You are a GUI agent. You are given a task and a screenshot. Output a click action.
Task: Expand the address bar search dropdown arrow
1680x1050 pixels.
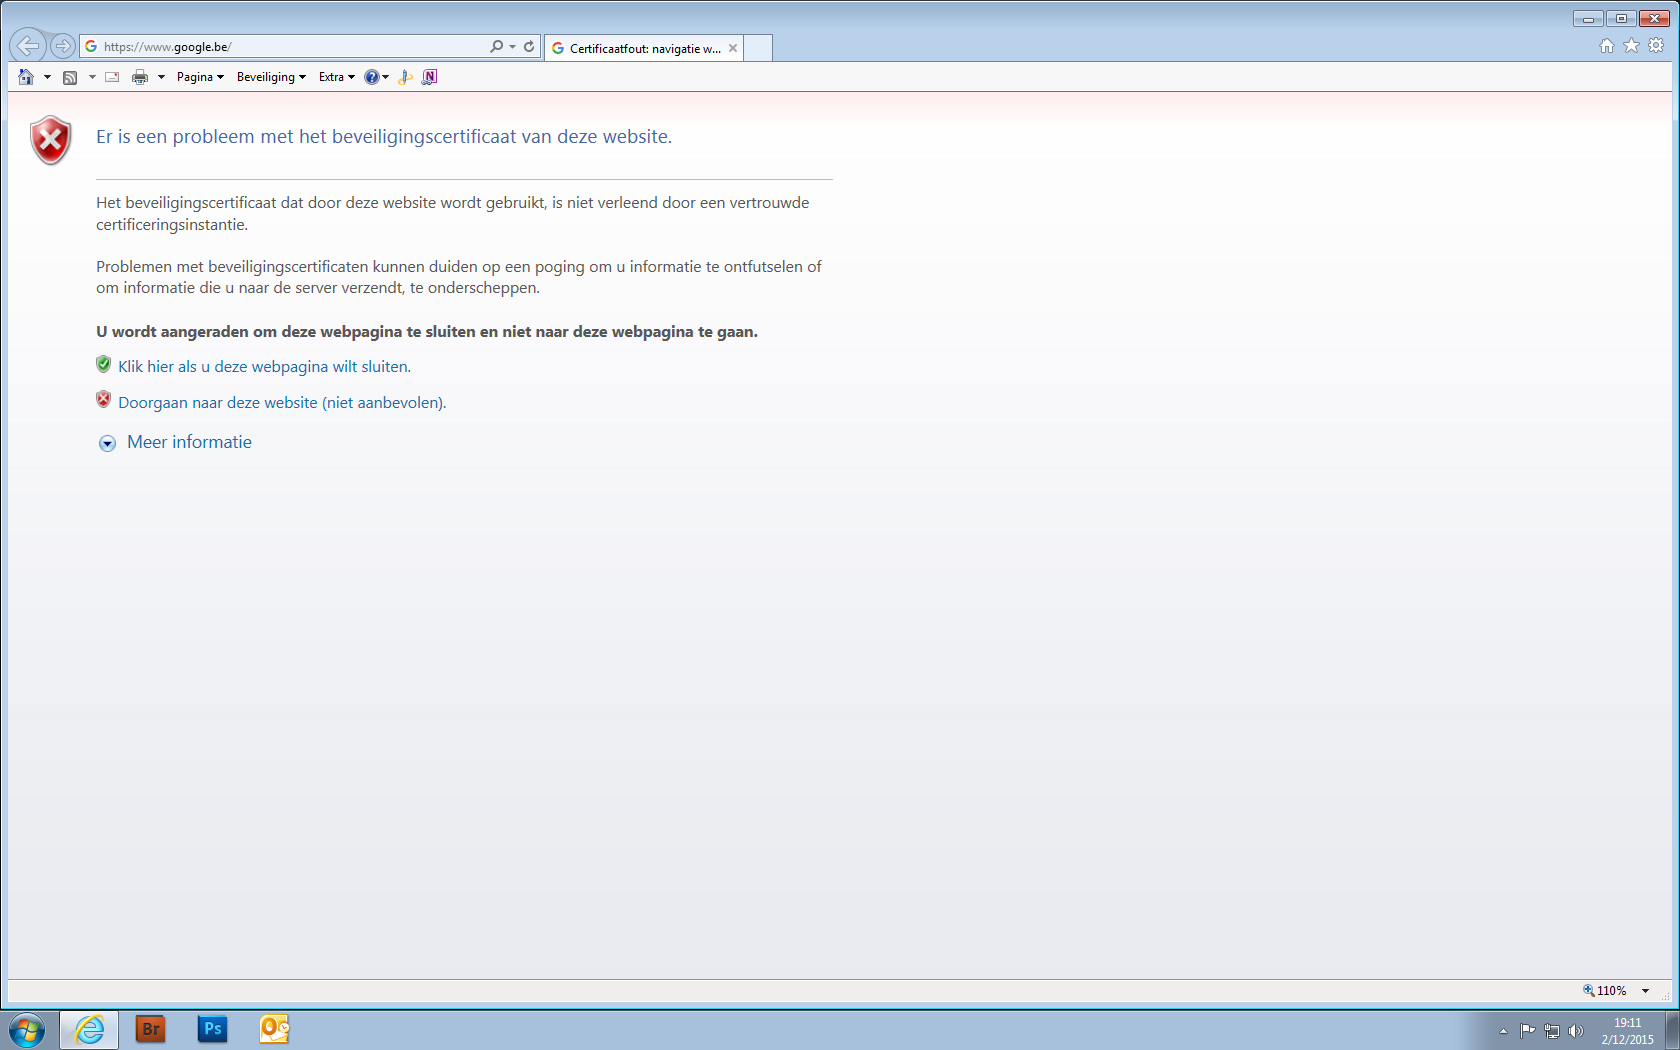[x=513, y=46]
